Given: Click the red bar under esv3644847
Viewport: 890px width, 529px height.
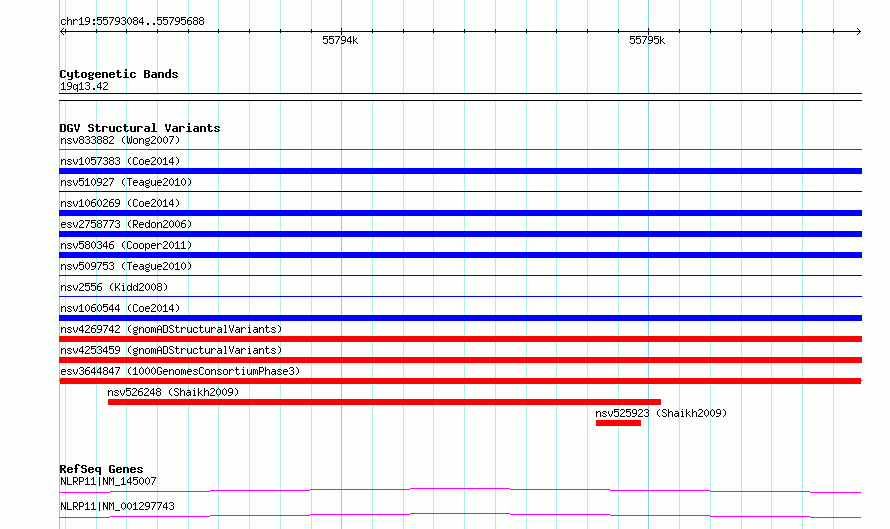Looking at the screenshot, I should (x=460, y=381).
